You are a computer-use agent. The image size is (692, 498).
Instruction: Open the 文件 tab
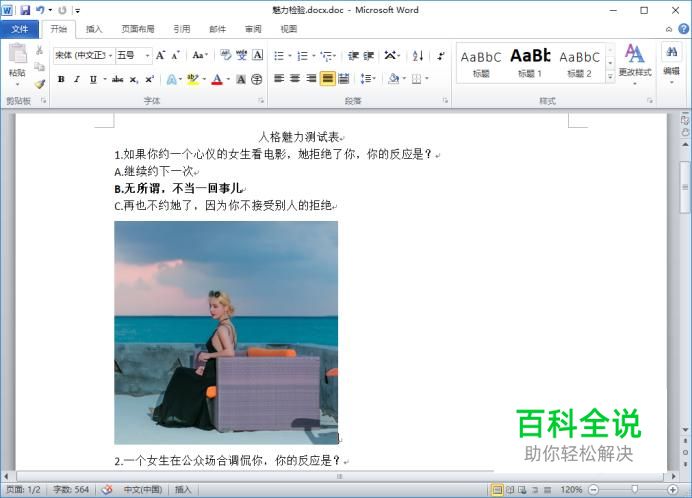coord(19,29)
